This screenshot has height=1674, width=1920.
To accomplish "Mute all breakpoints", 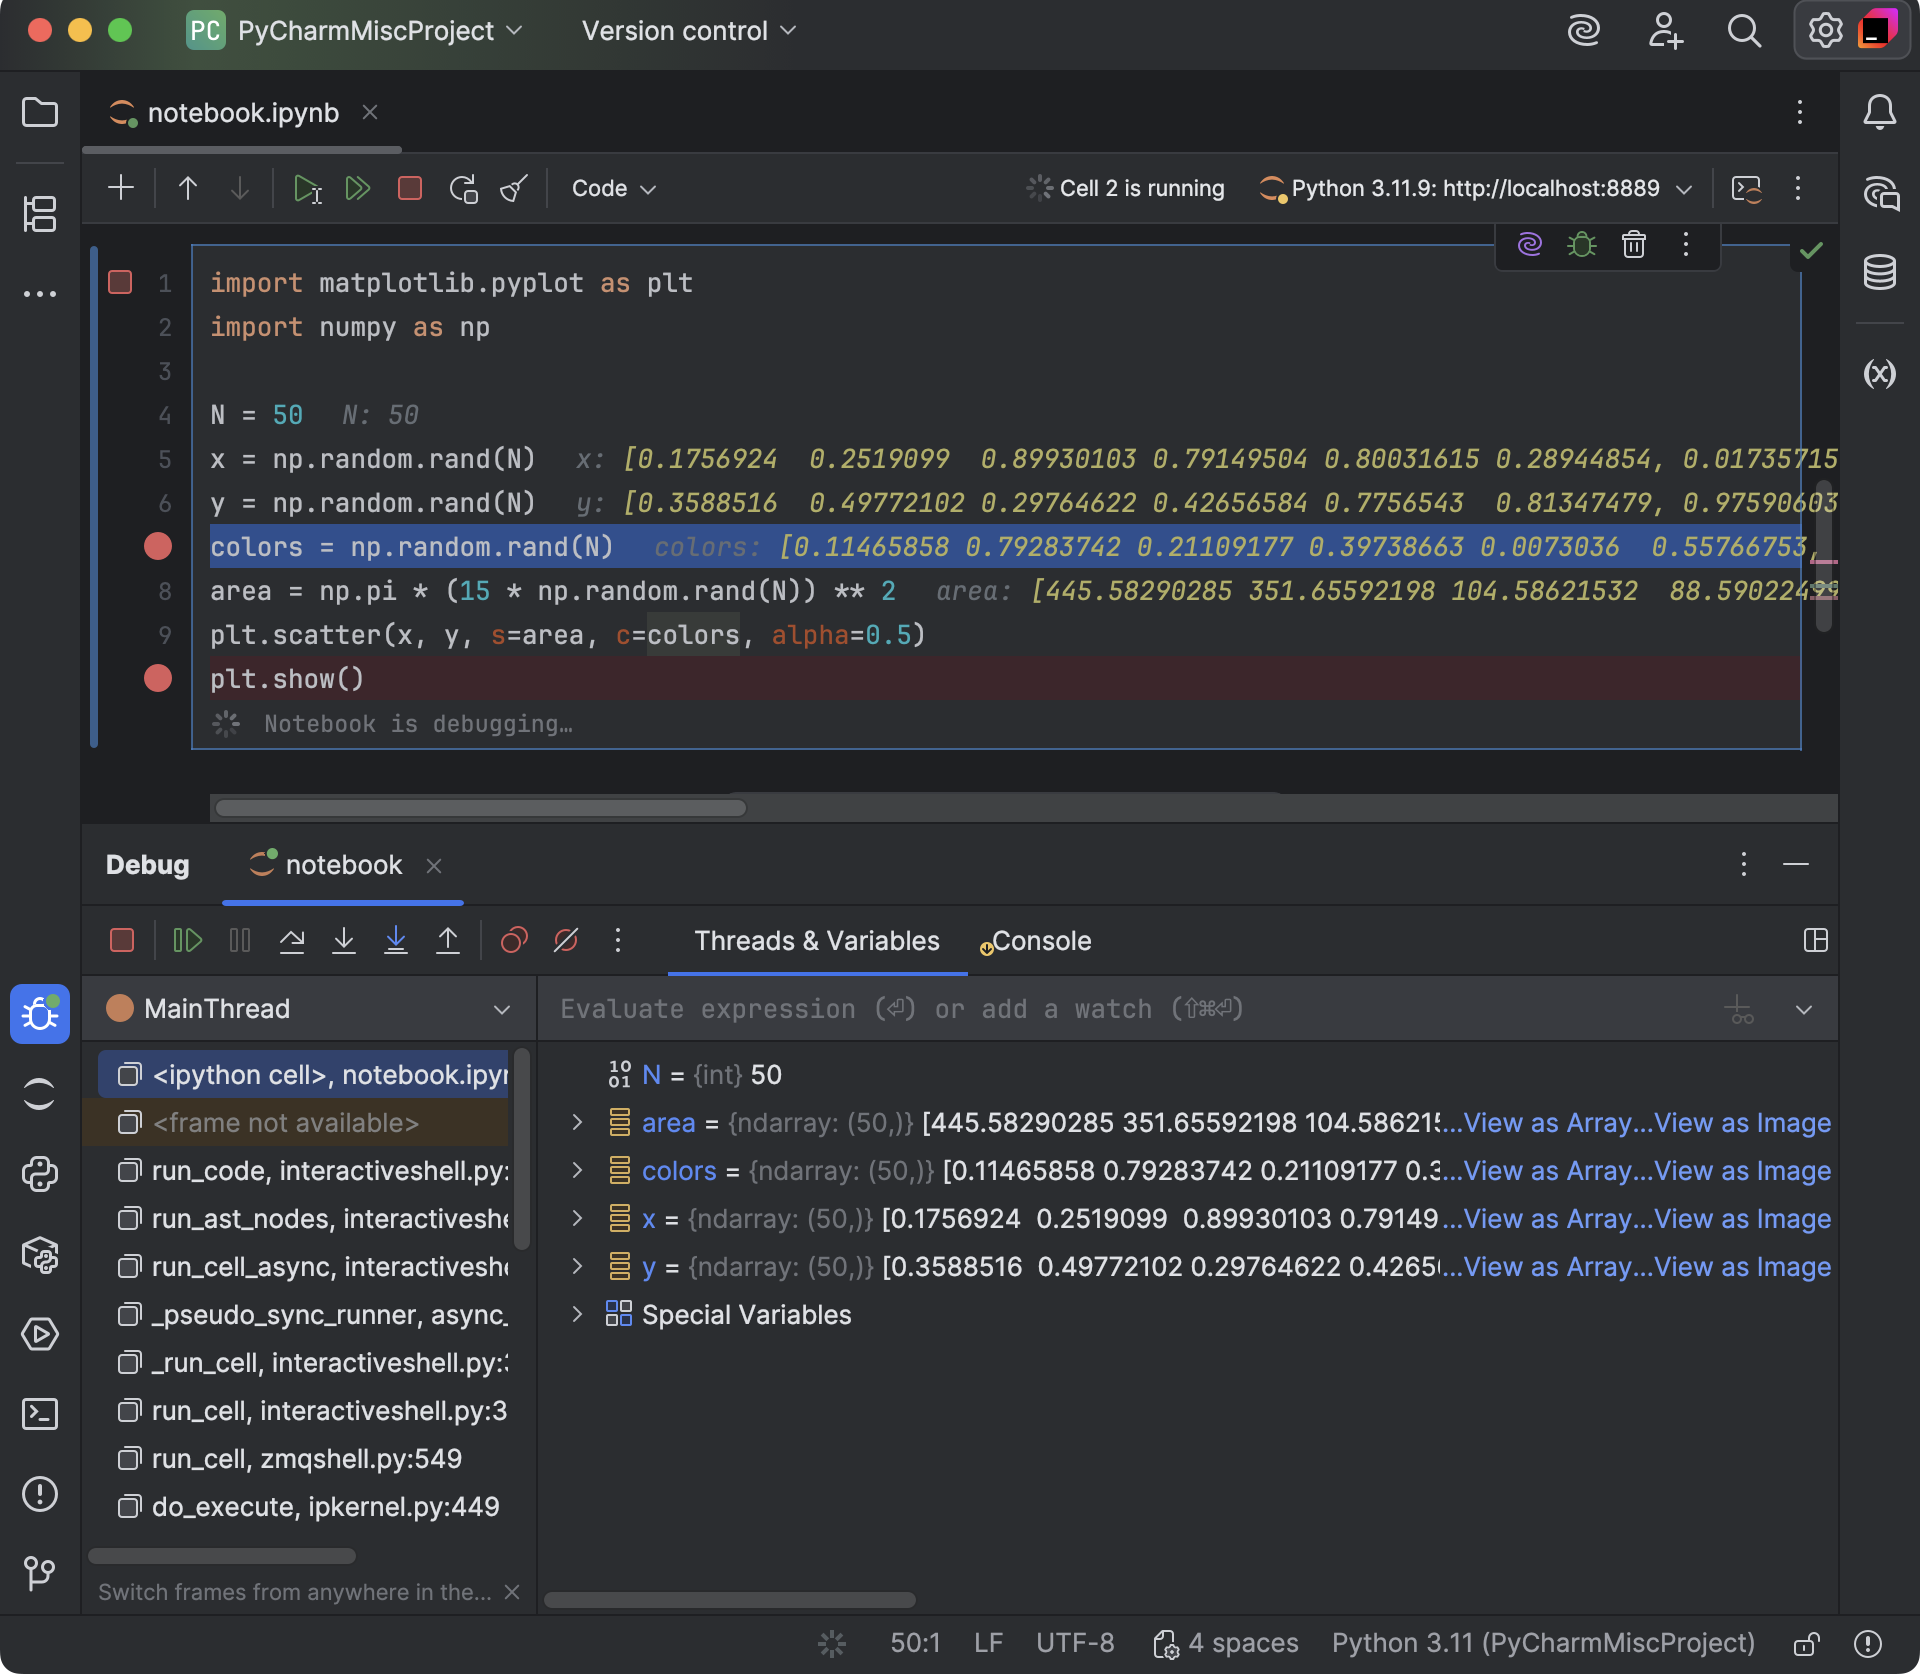I will 566,940.
